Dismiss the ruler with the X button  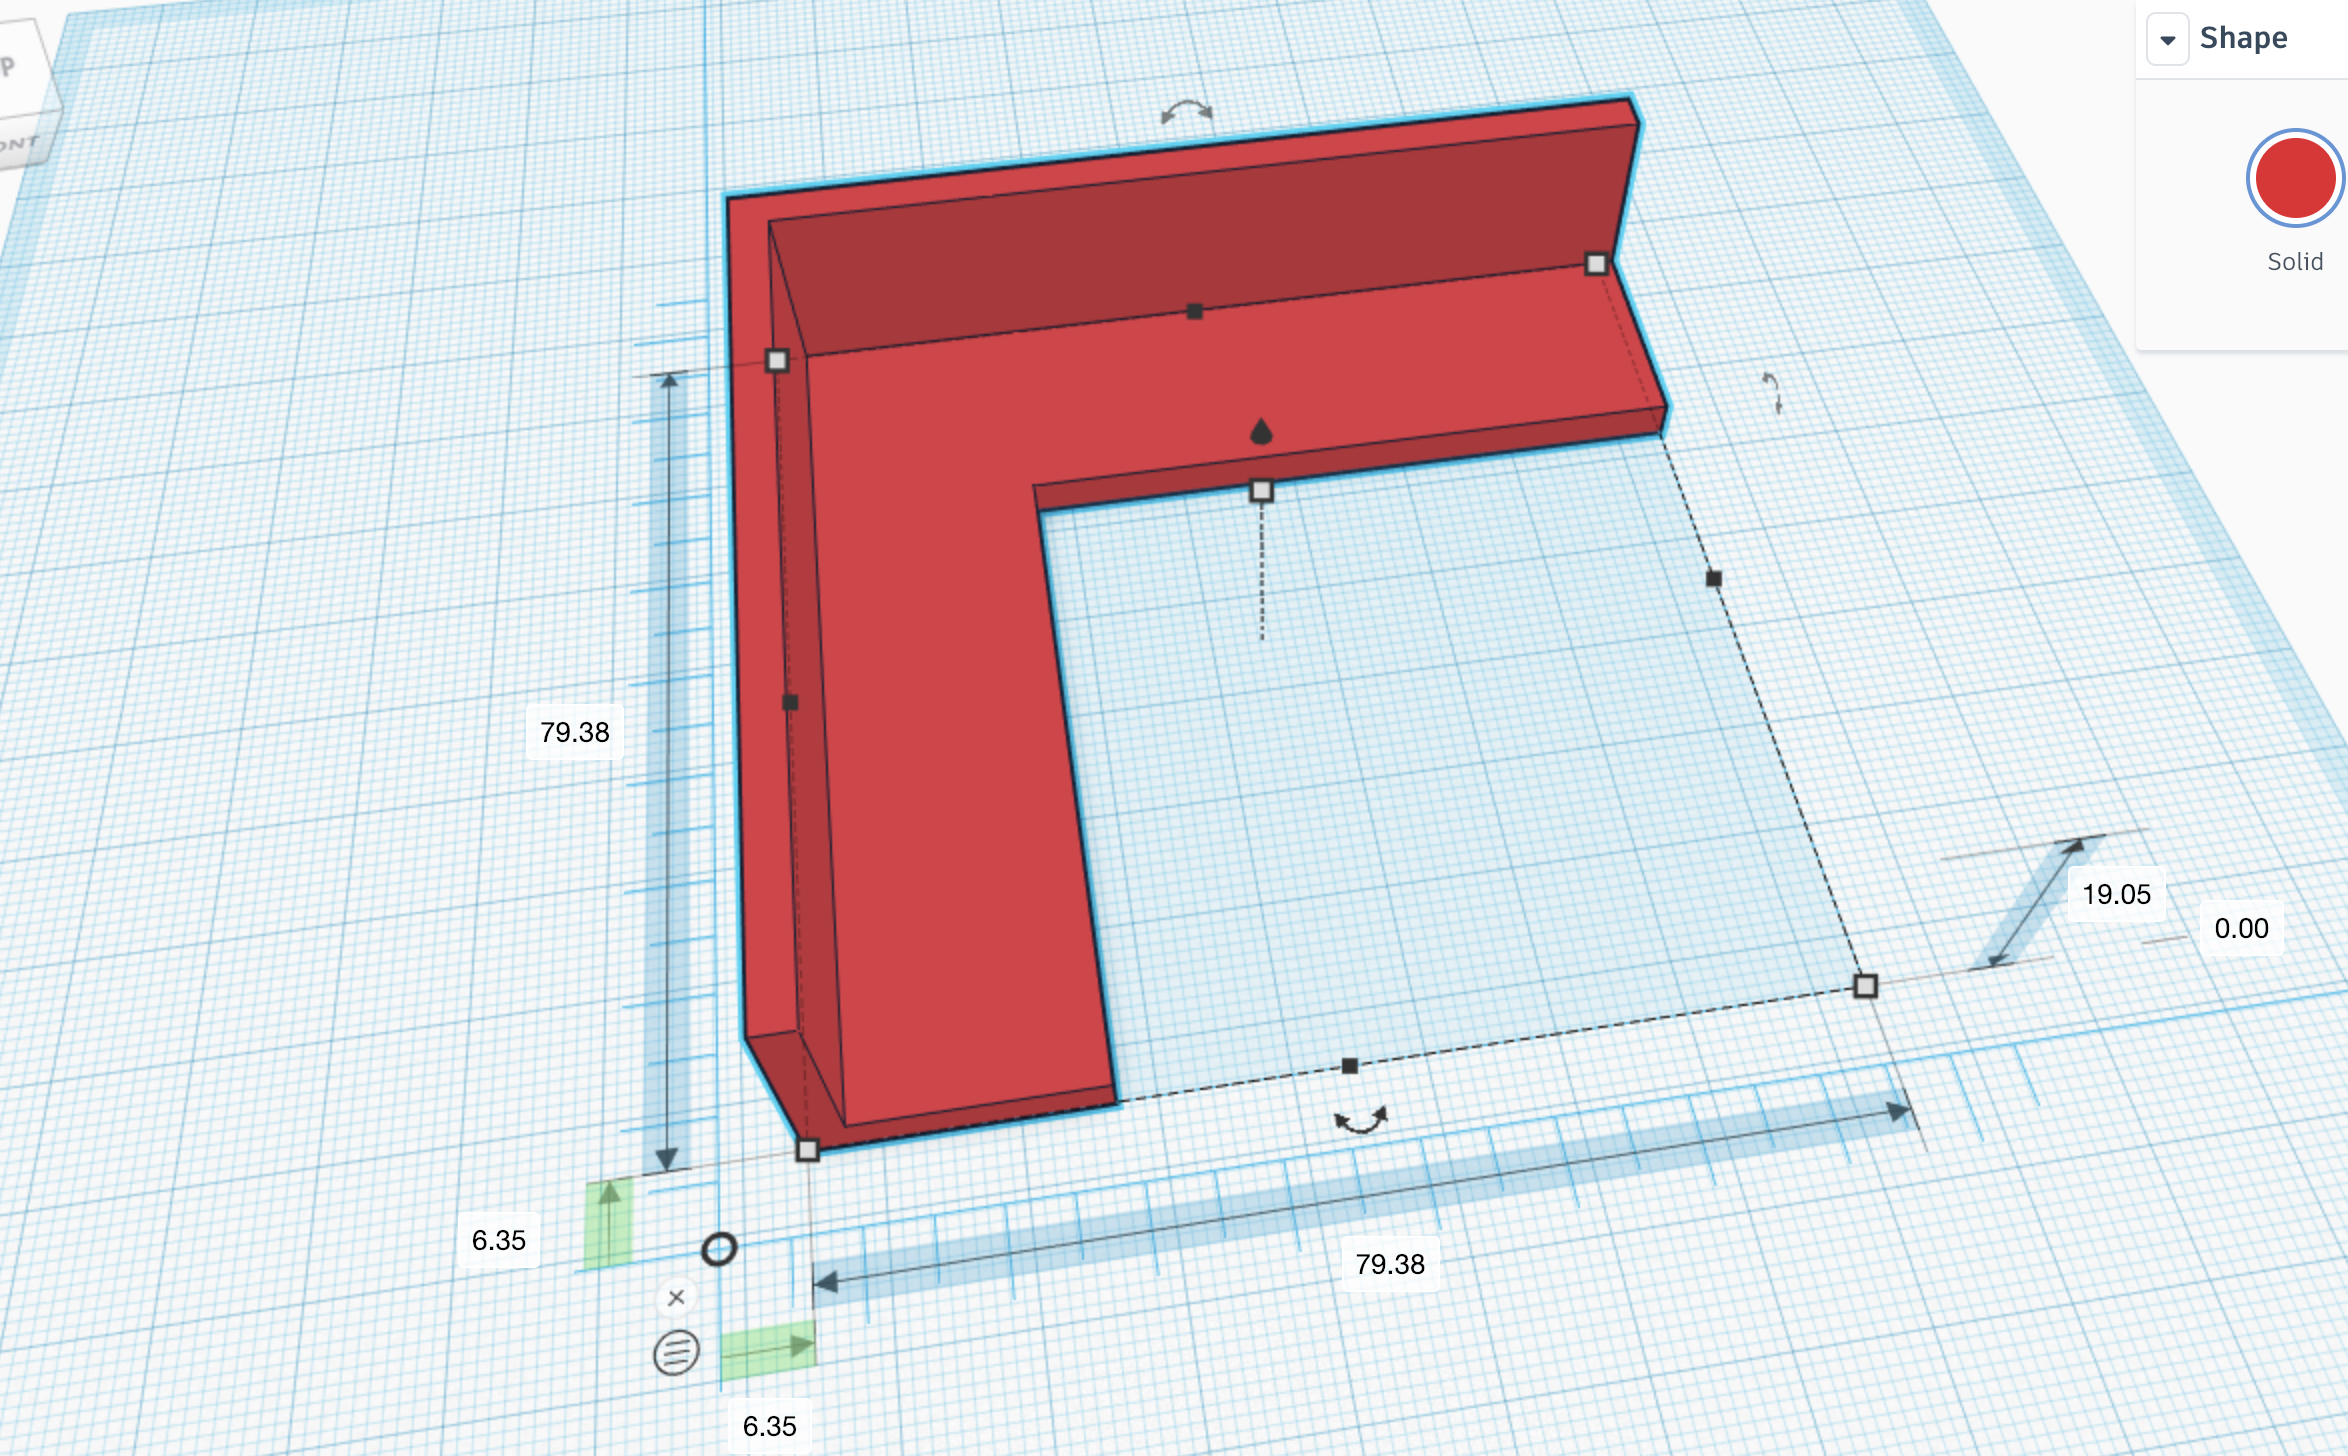pos(676,1297)
